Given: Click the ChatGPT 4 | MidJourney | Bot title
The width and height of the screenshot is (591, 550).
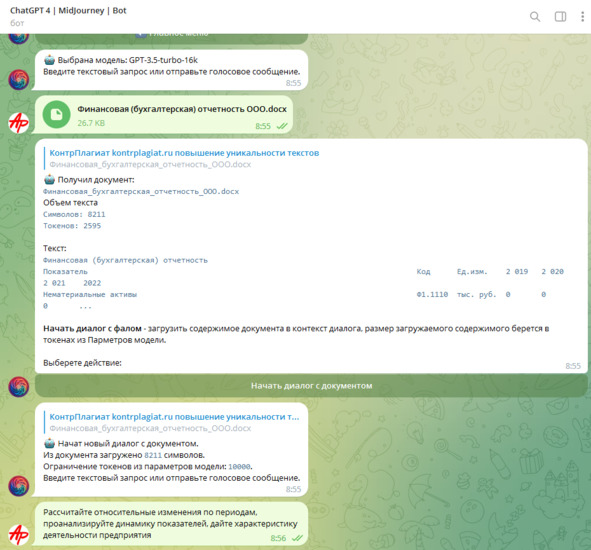Looking at the screenshot, I should click(68, 11).
